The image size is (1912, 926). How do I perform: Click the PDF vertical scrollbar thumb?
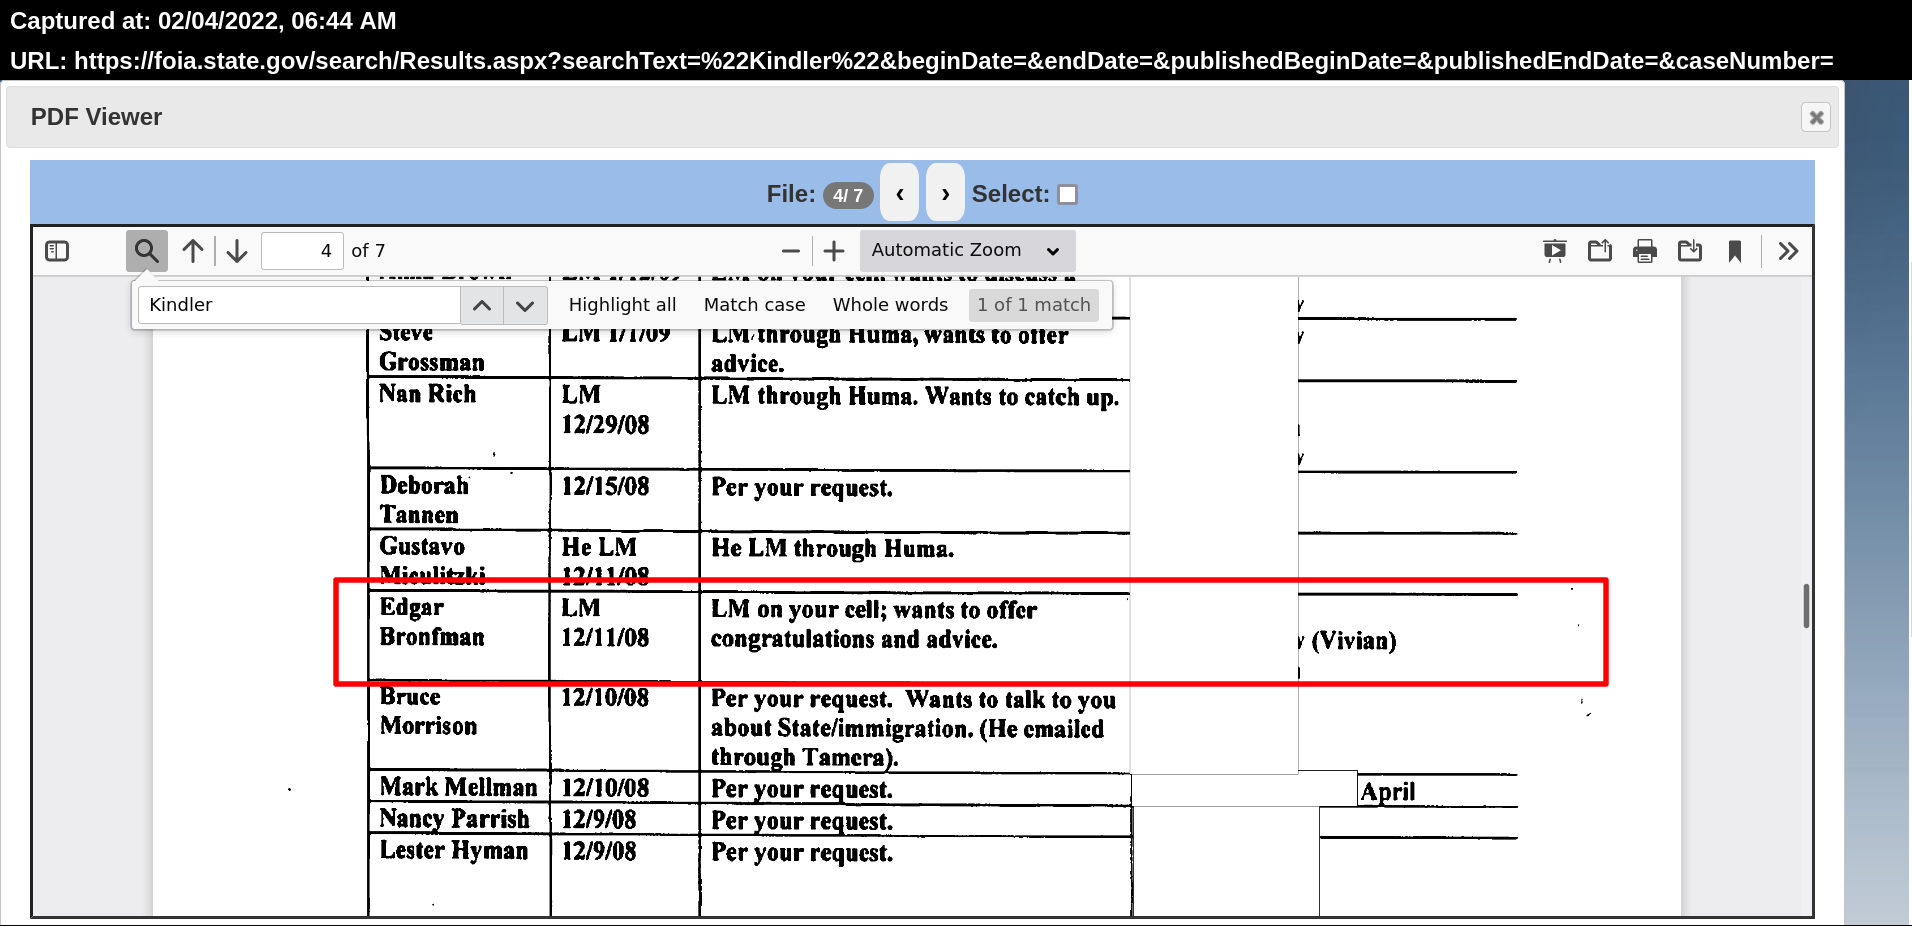coord(1806,606)
